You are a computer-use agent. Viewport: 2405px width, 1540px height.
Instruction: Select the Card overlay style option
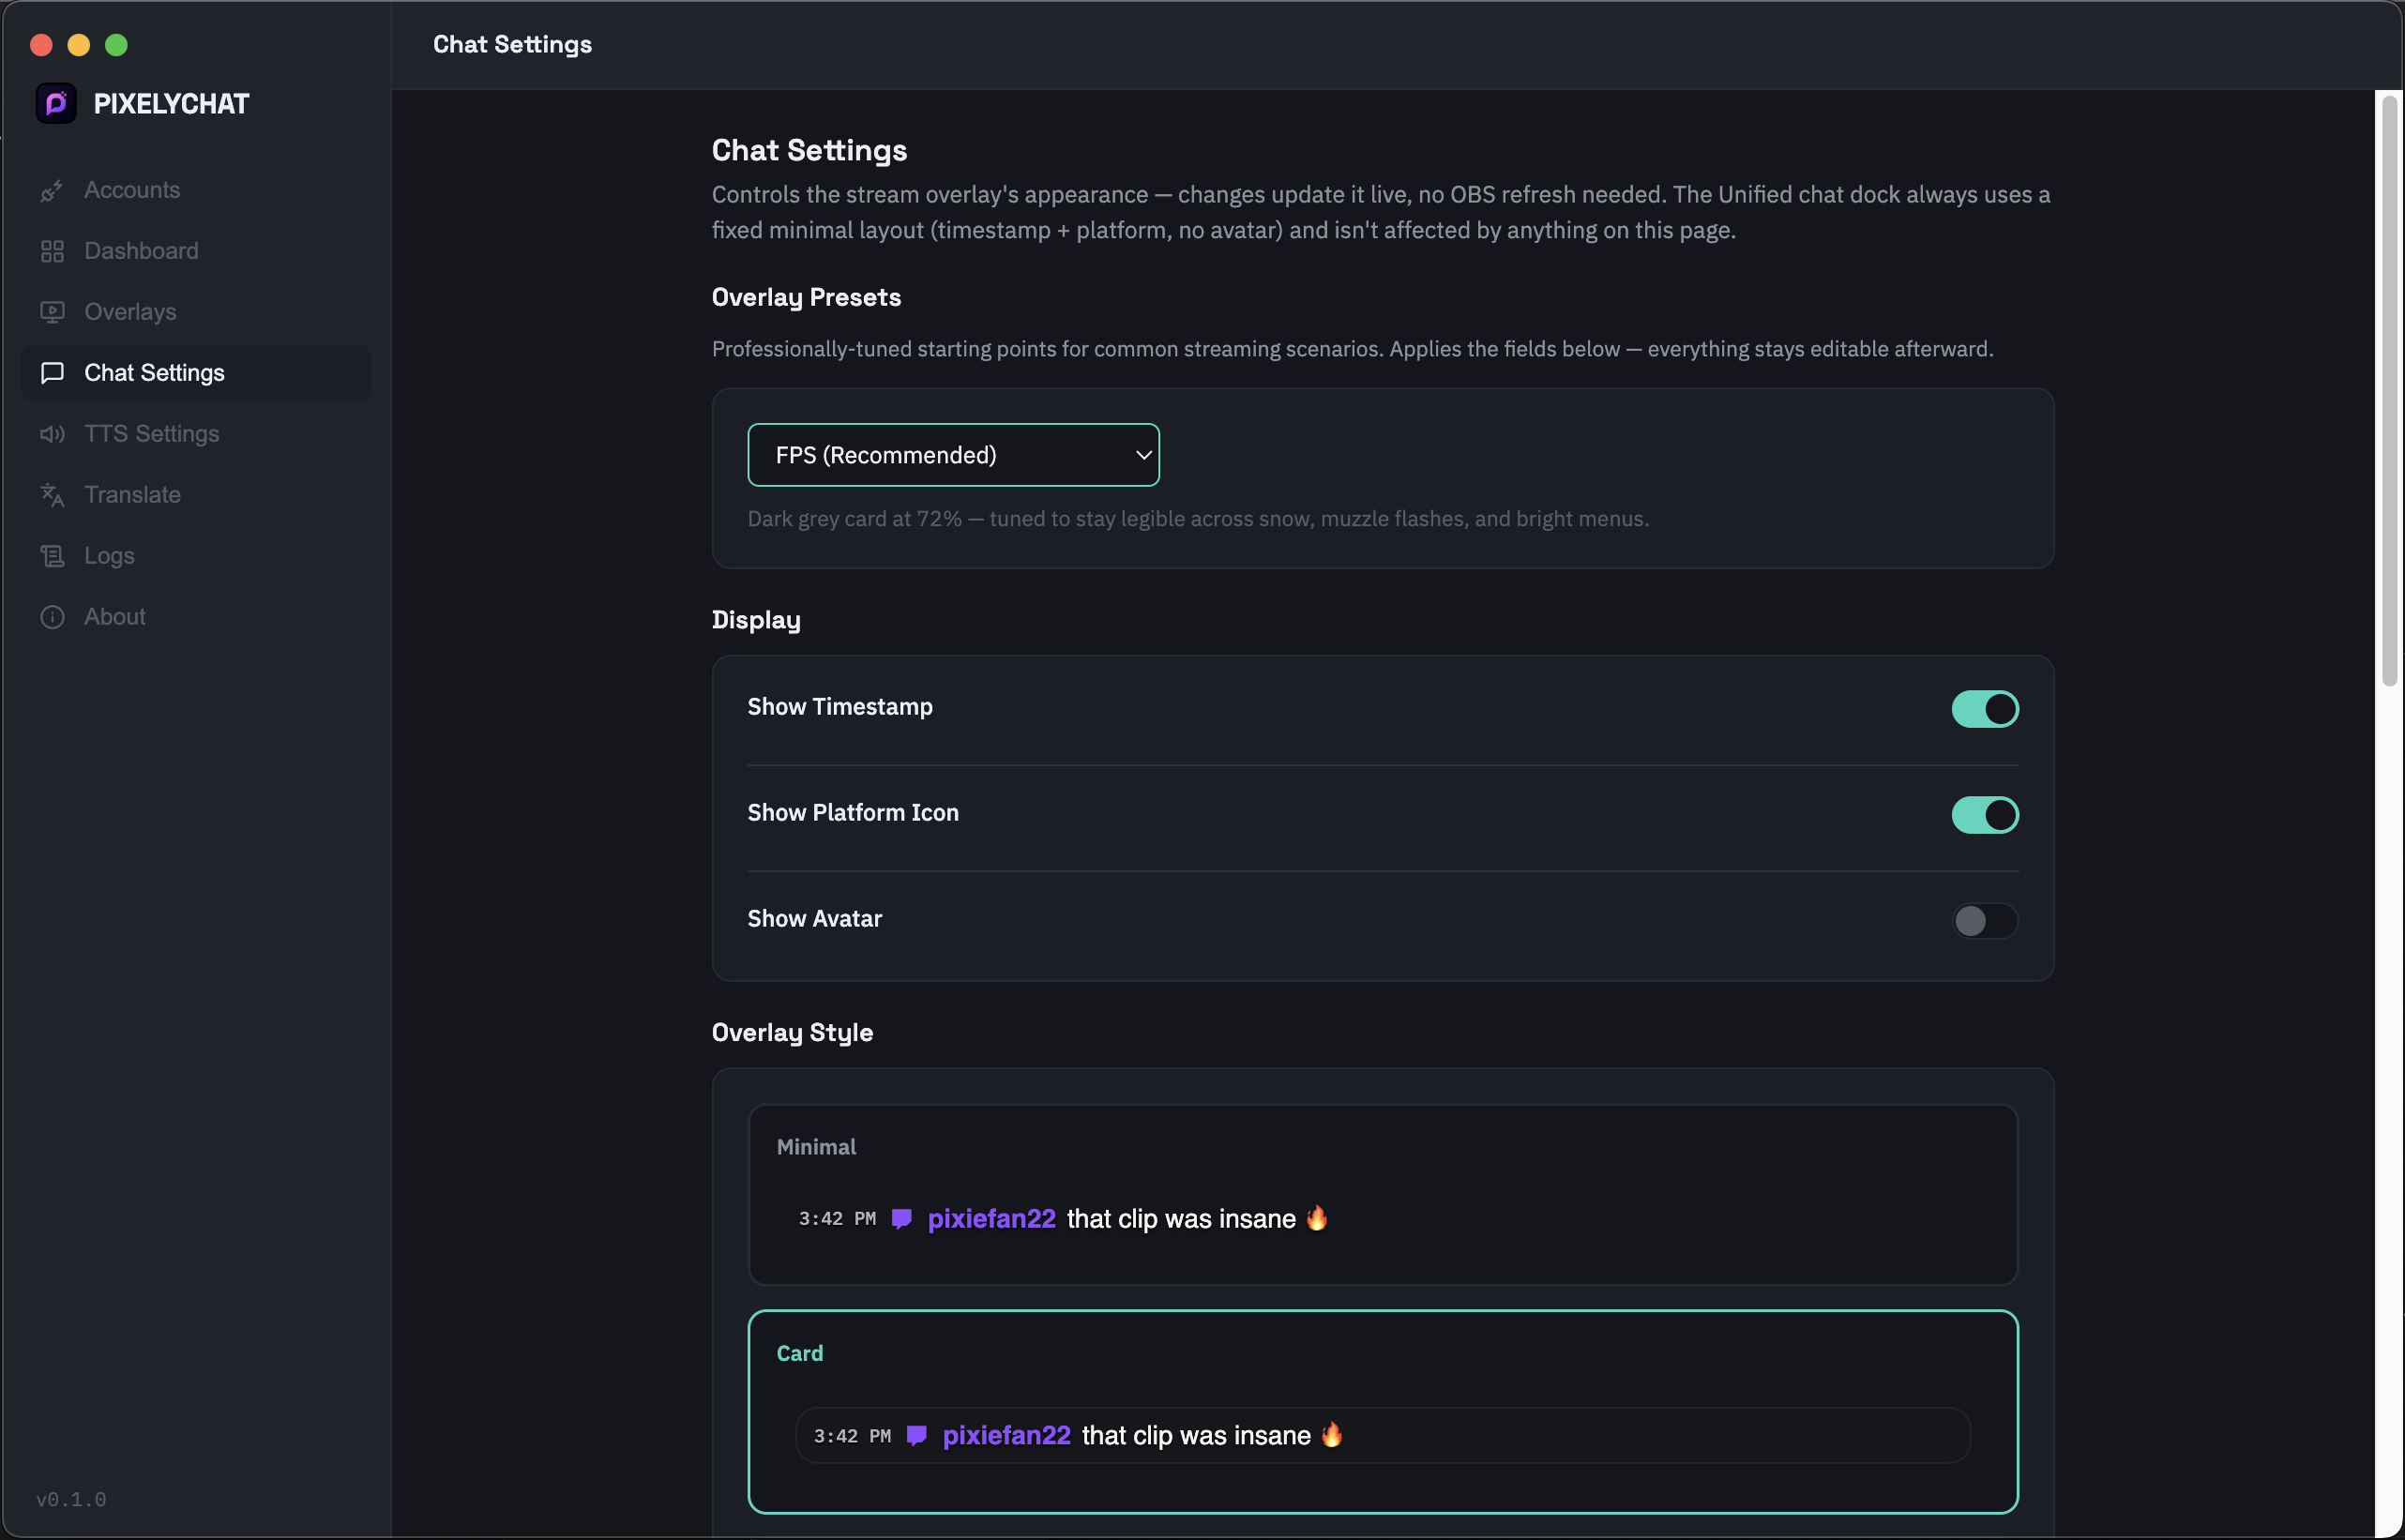click(1383, 1412)
